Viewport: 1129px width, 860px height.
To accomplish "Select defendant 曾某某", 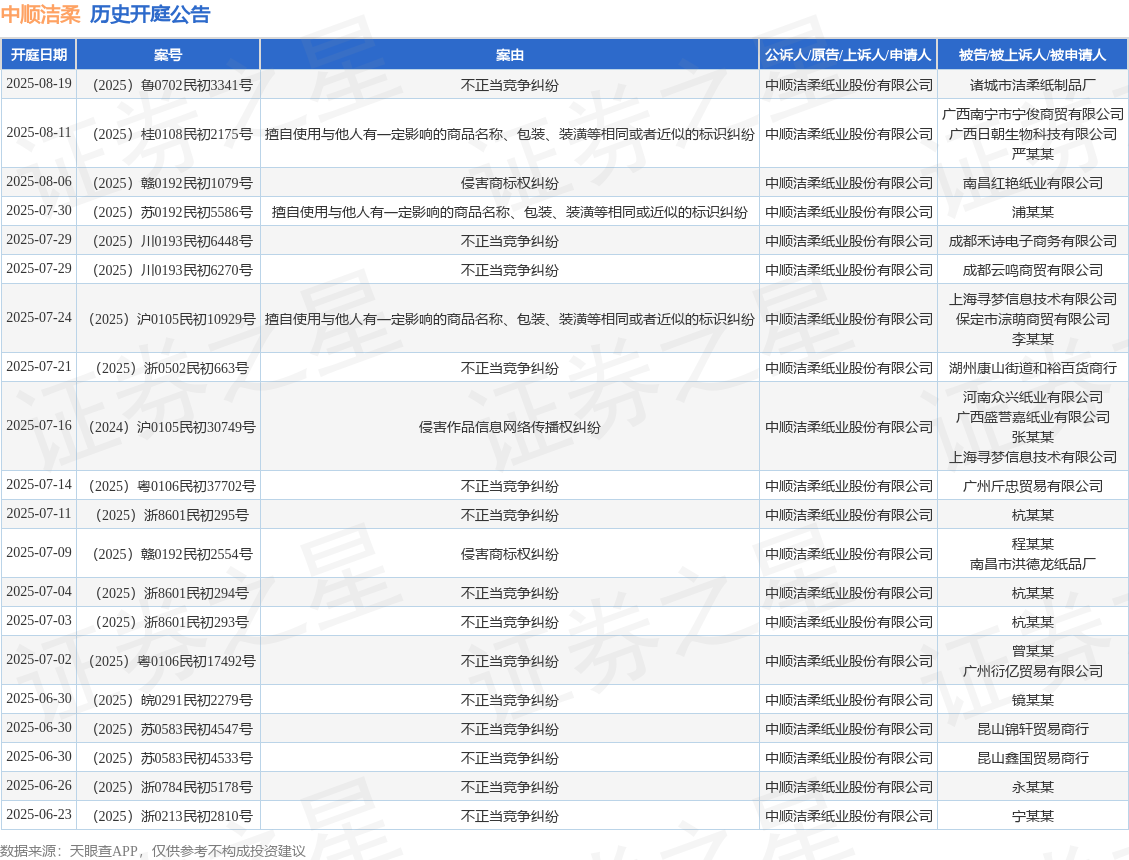I will (x=1033, y=651).
